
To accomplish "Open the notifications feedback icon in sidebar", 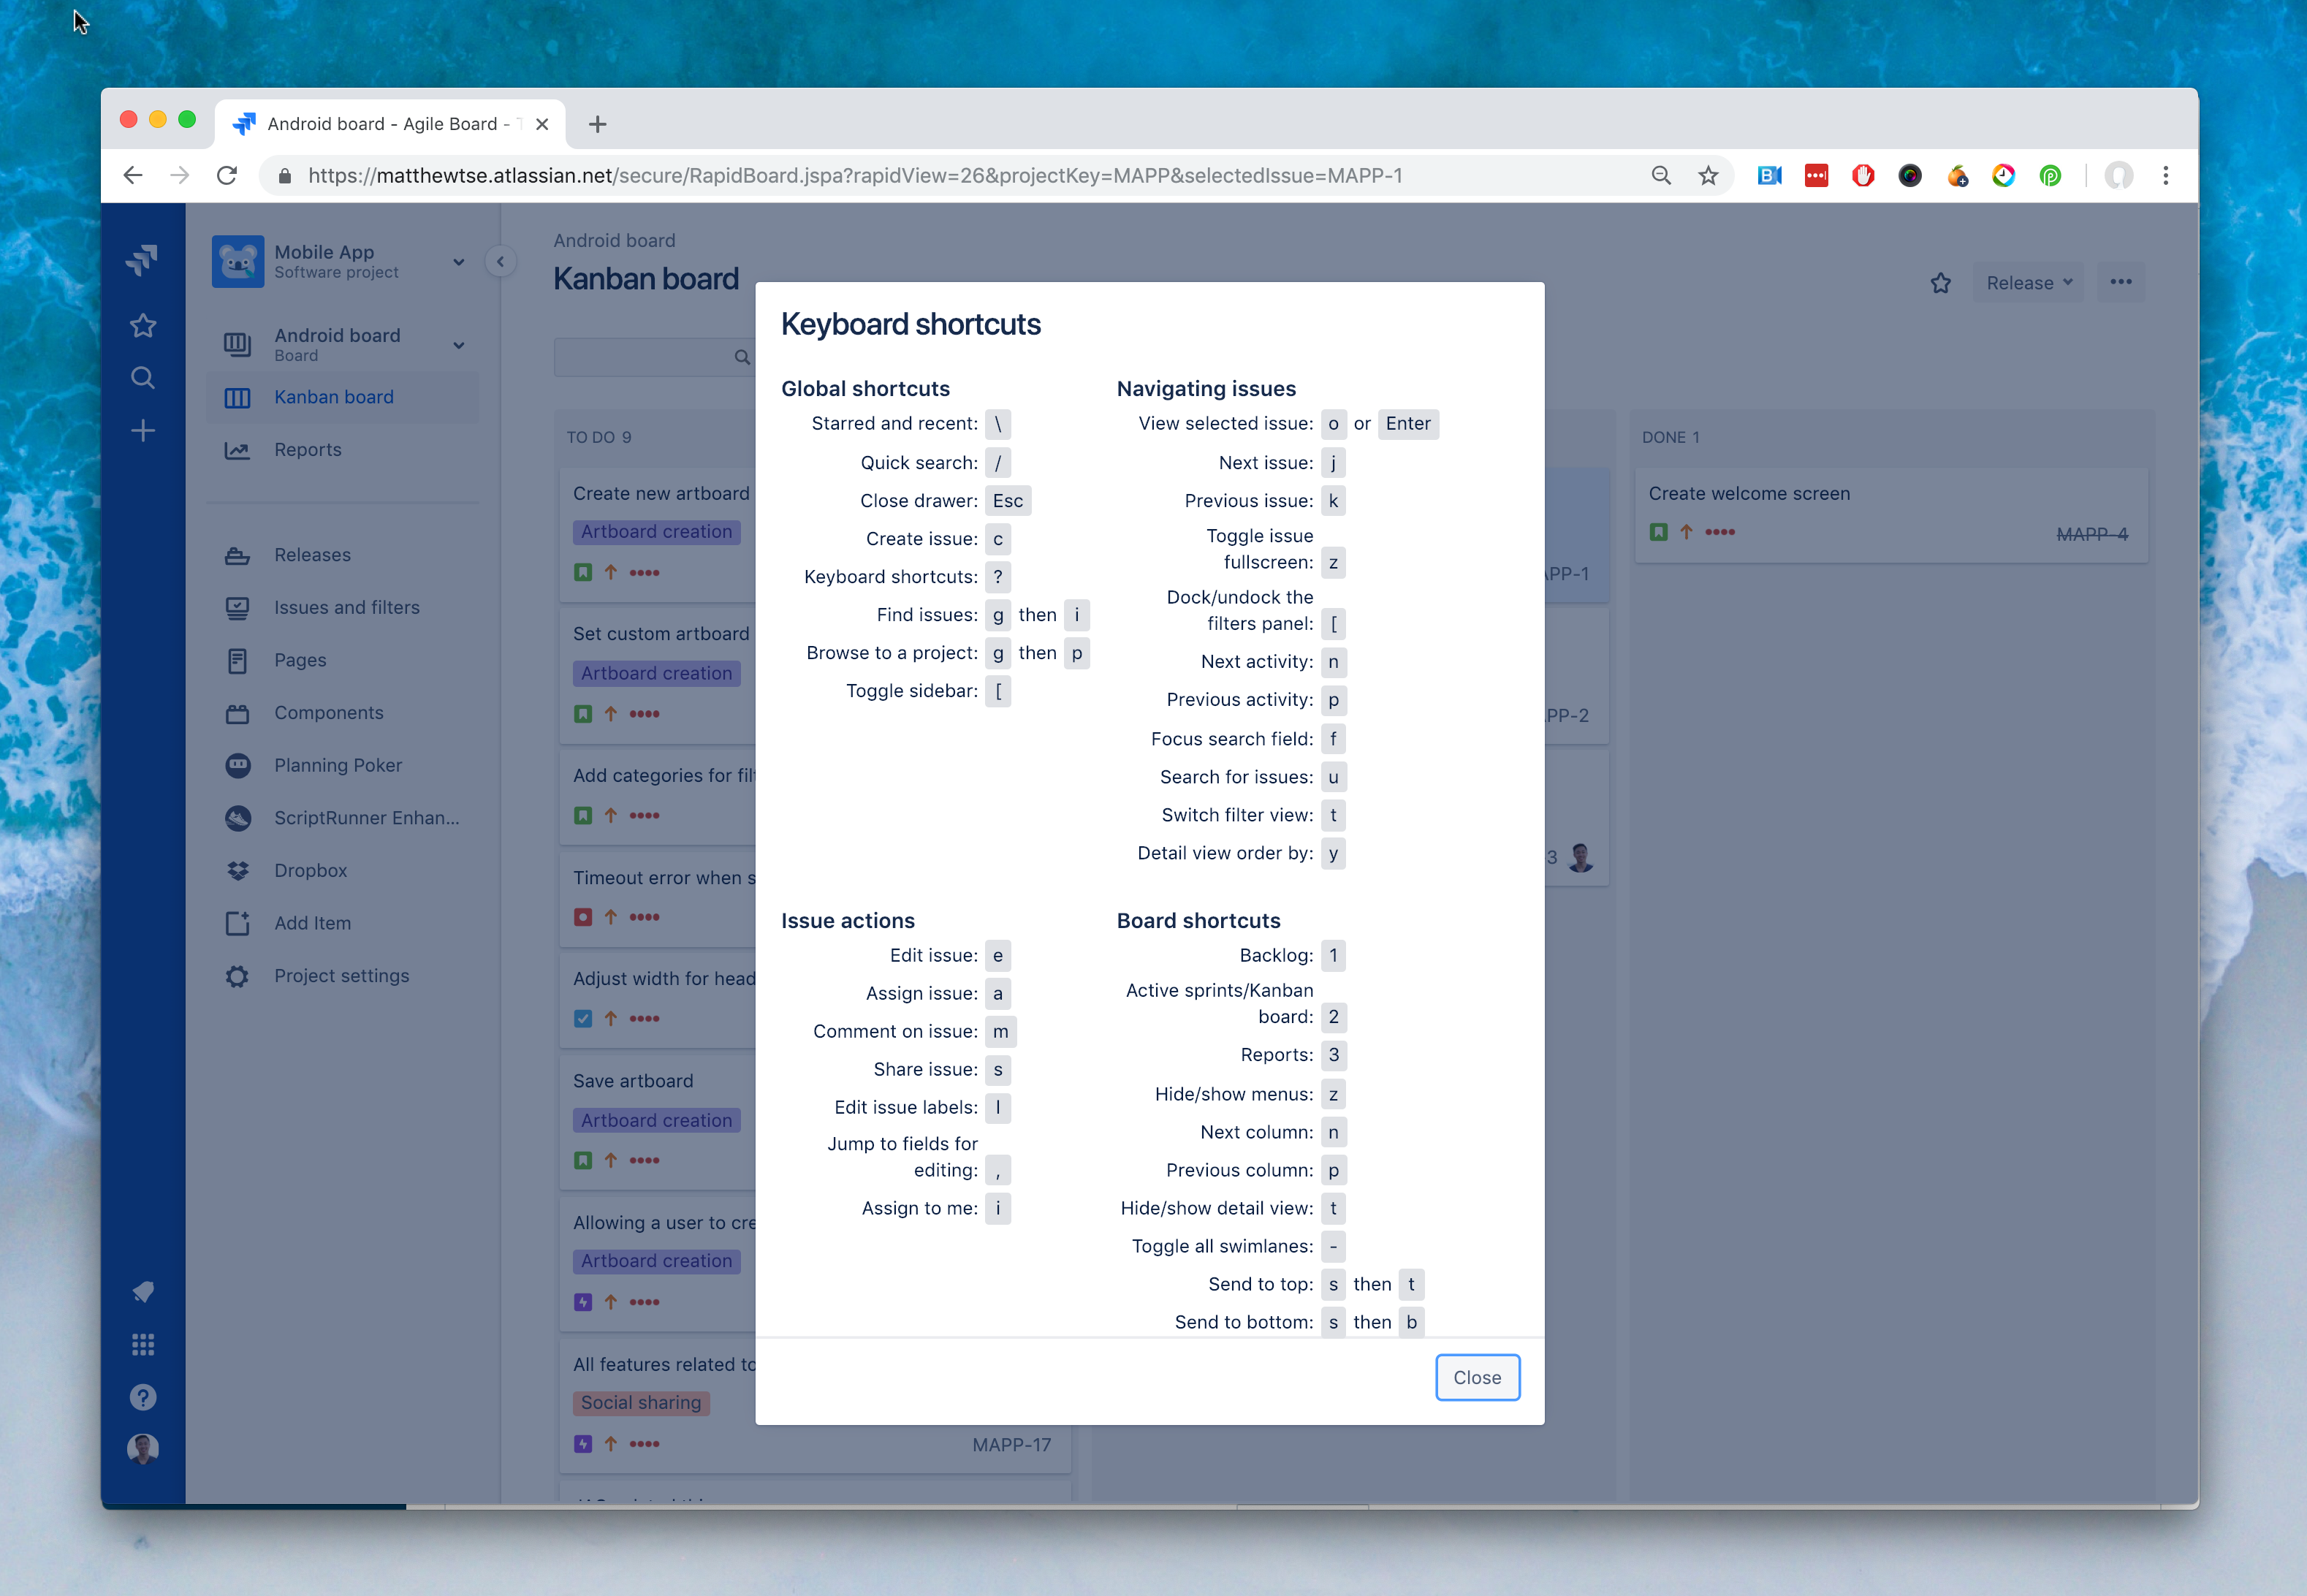I will point(143,1292).
